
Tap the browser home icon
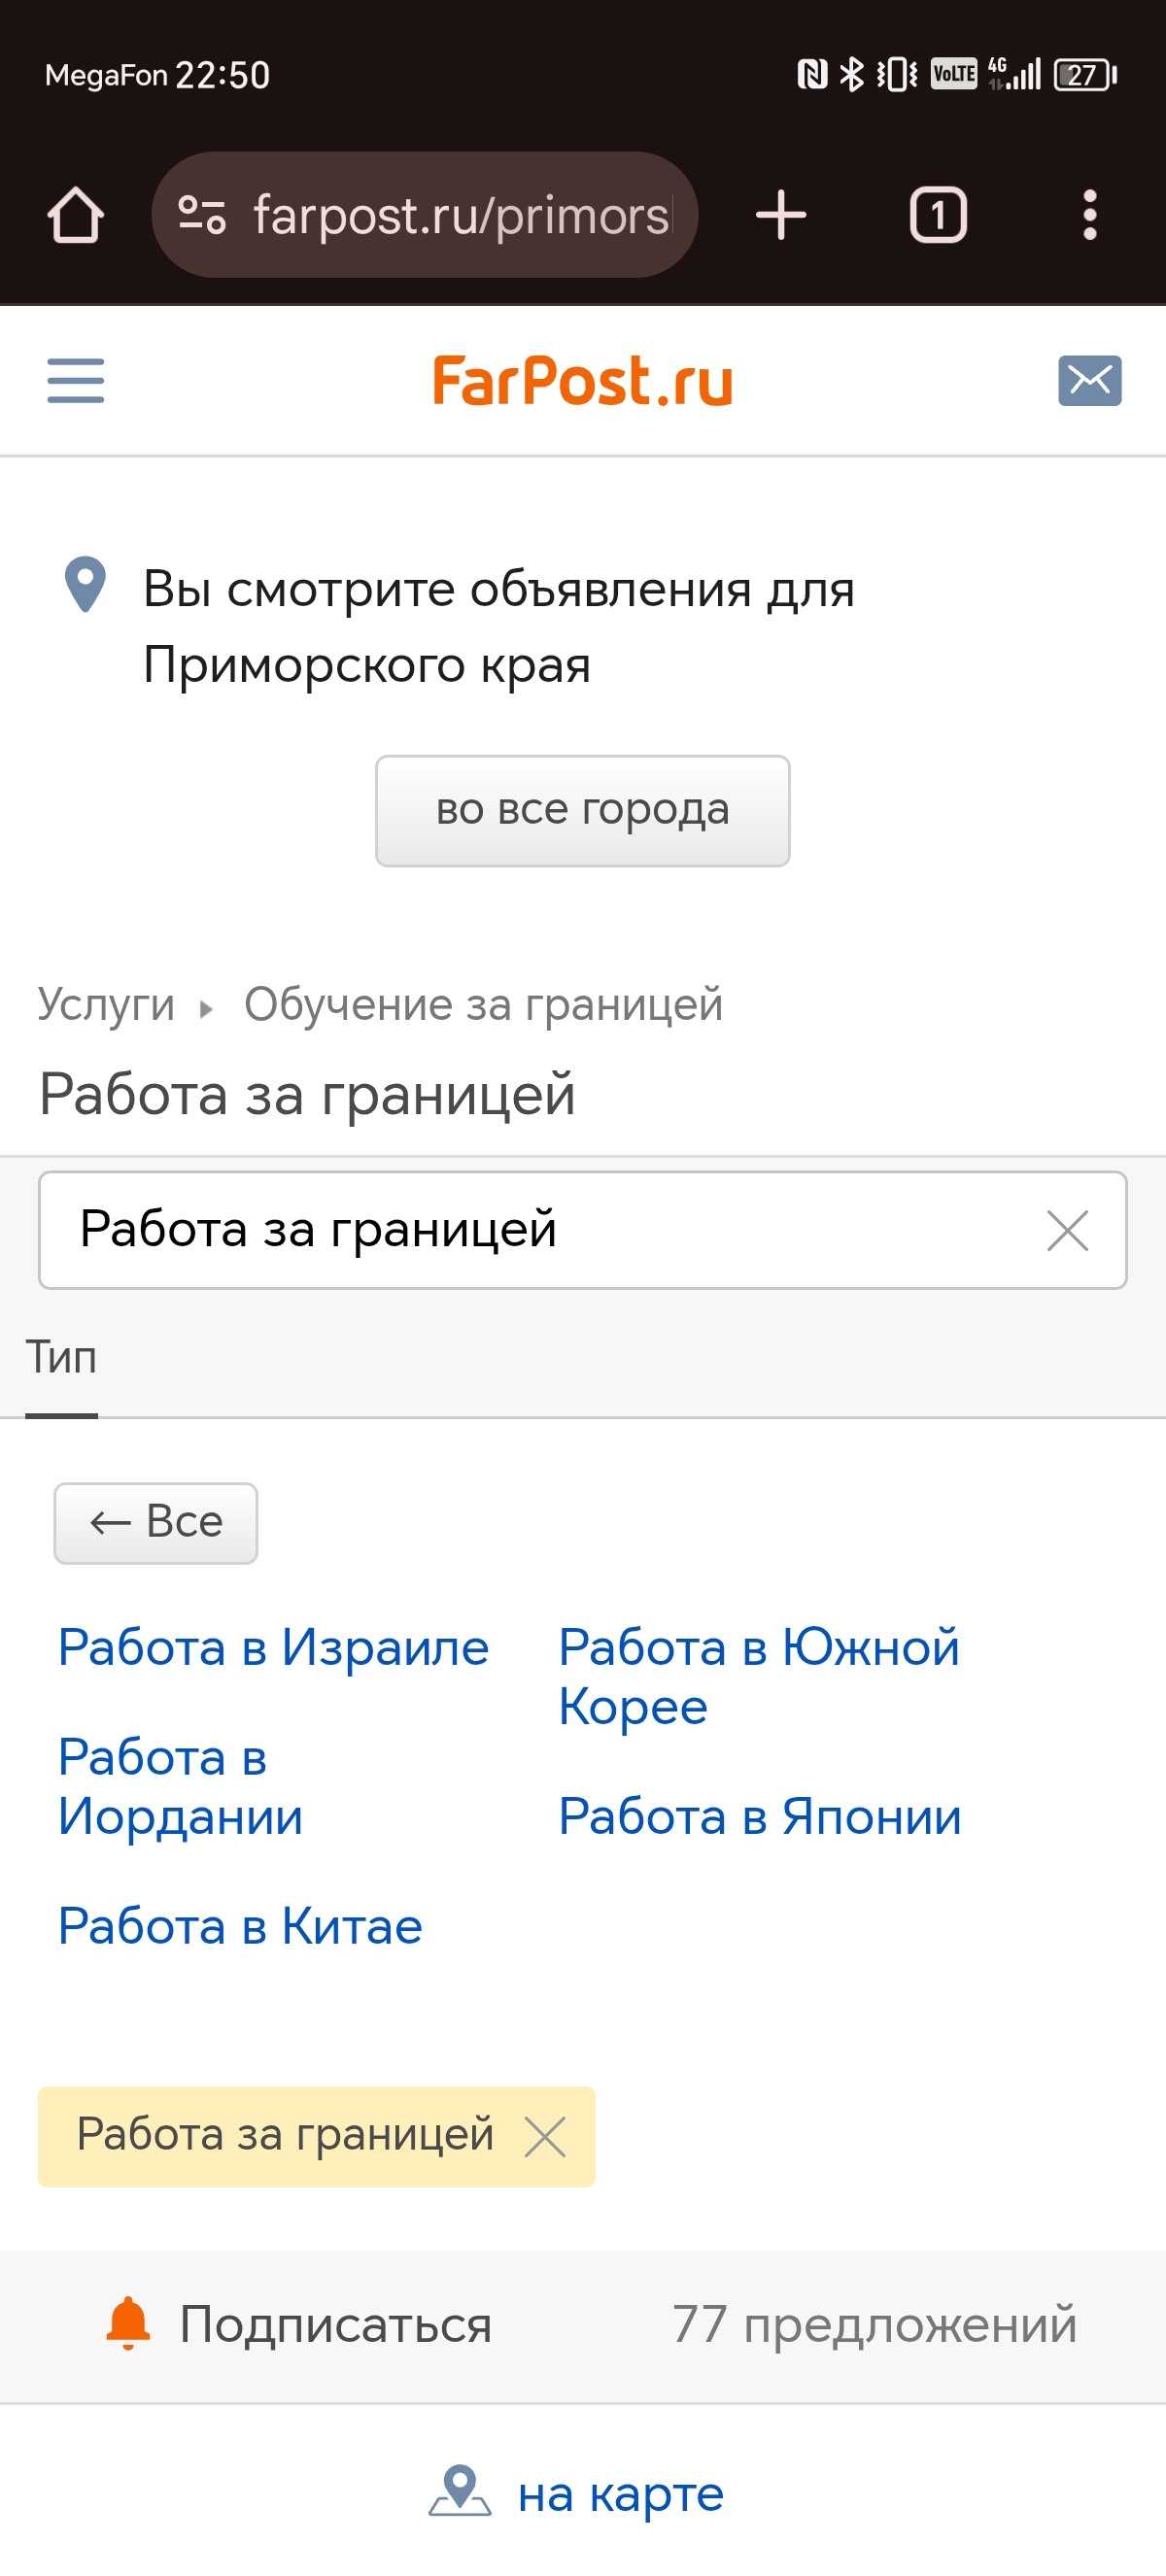76,215
